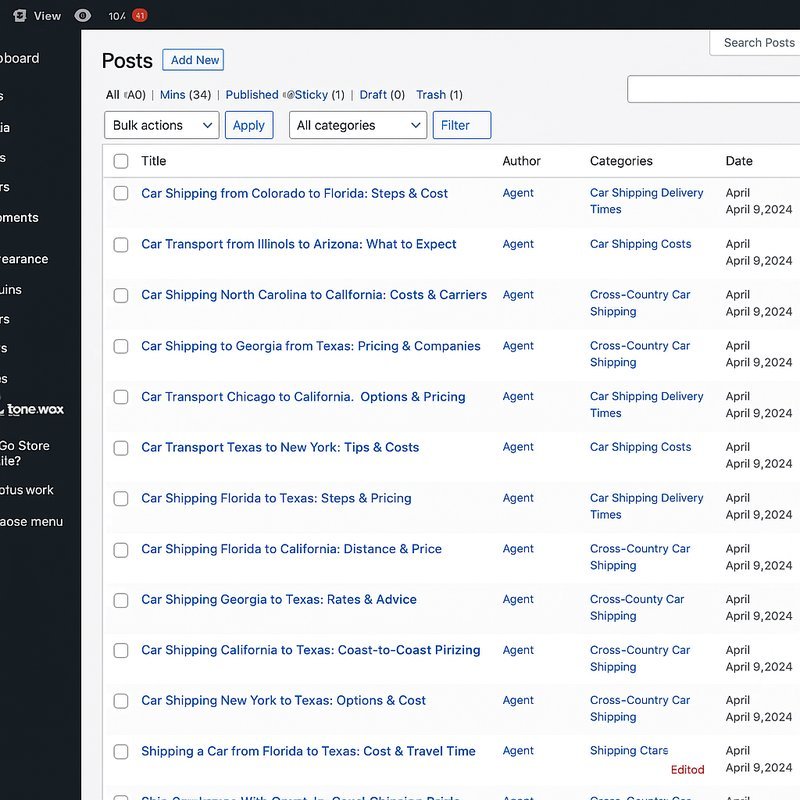Screen dimensions: 800x800
Task: Check the Georgia from Texas post checkbox
Action: click(121, 346)
